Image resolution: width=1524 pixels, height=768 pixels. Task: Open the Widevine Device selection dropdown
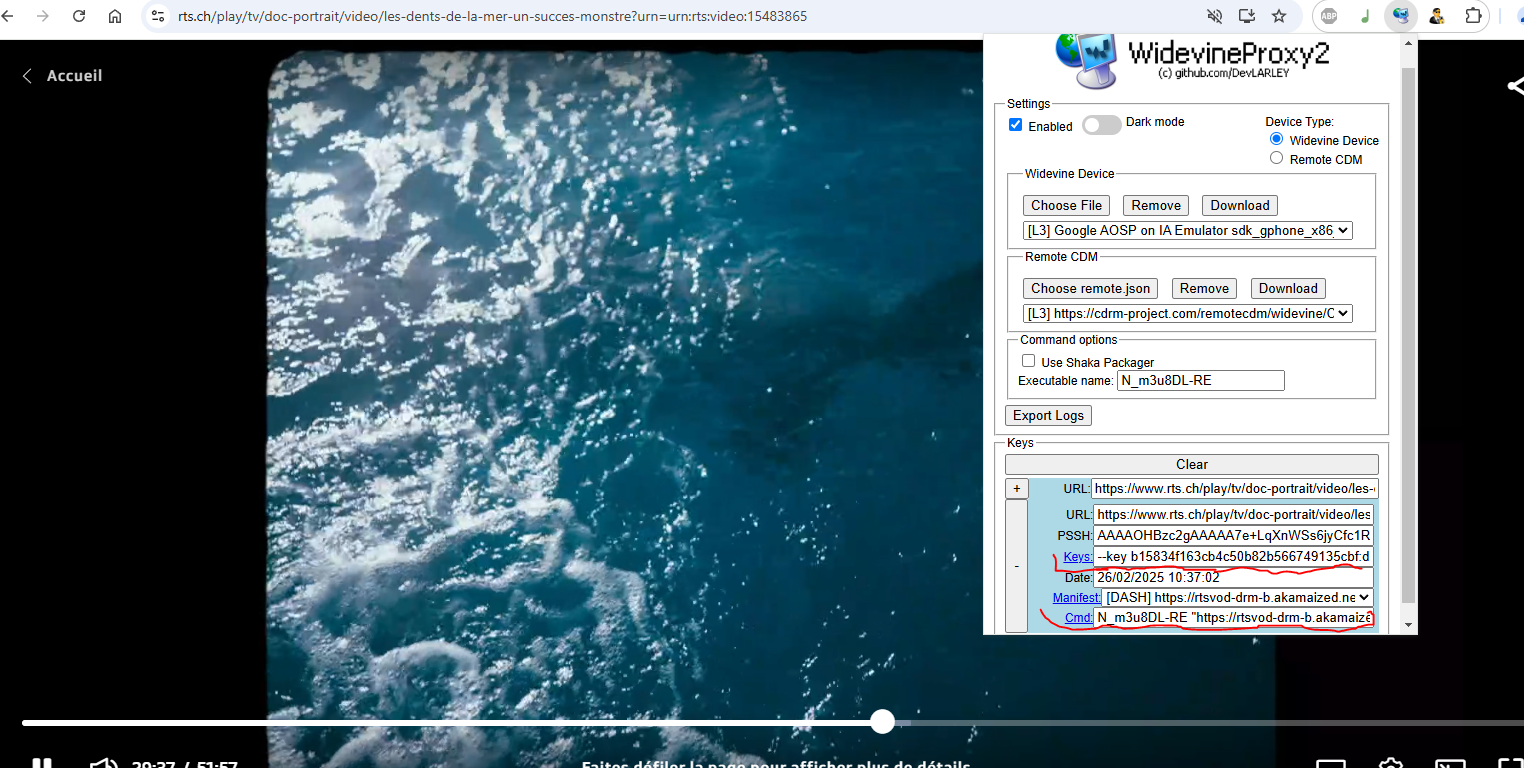(1187, 231)
